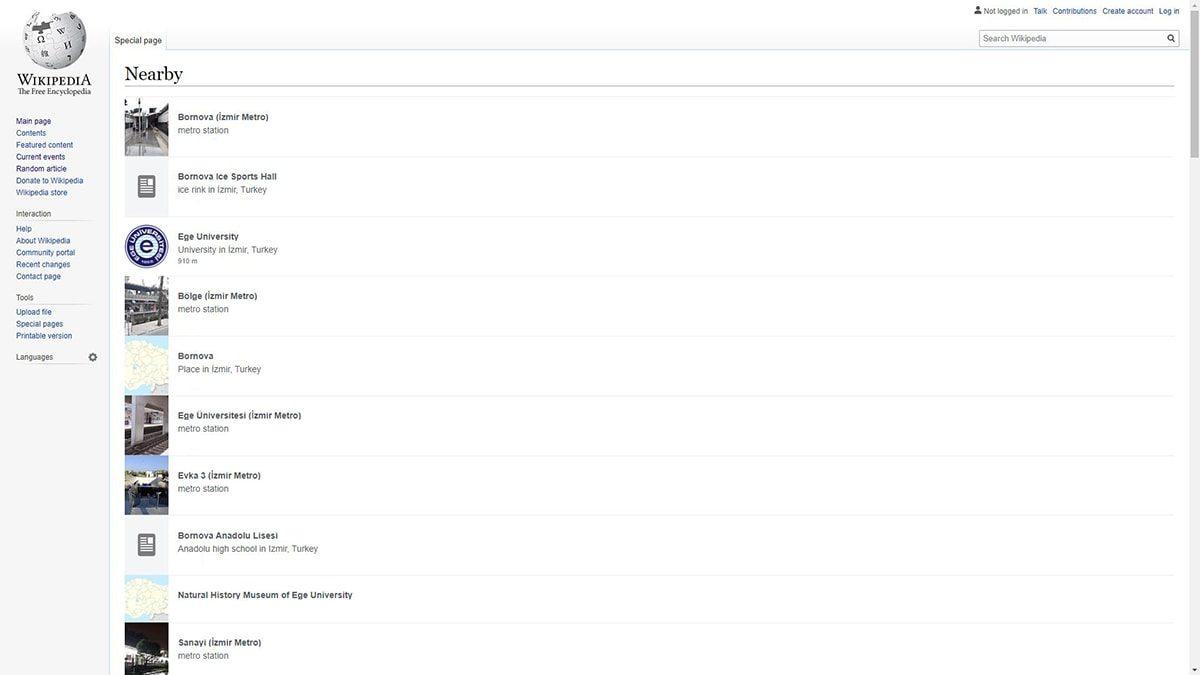Viewport: 1200px width, 675px height.
Task: Click the Bornova Ice Sports Hall placeholder icon
Action: [146, 187]
